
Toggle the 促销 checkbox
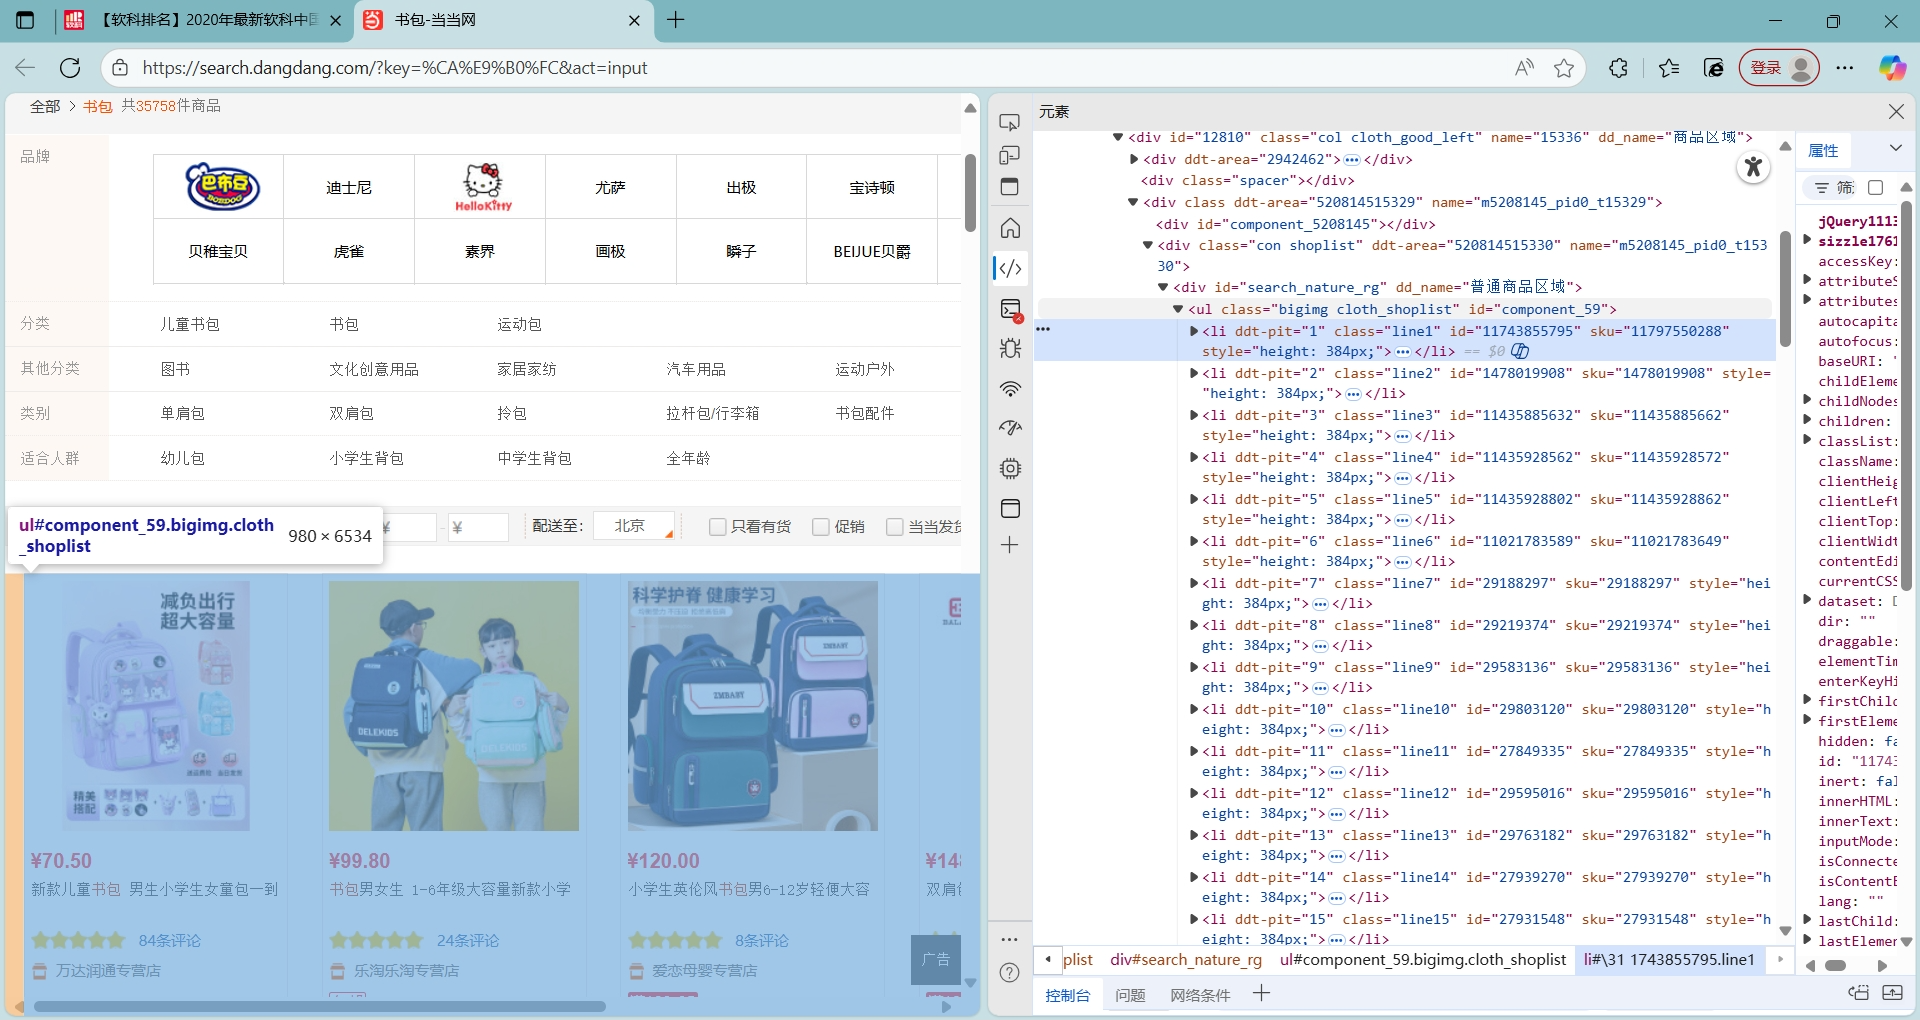coord(821,527)
